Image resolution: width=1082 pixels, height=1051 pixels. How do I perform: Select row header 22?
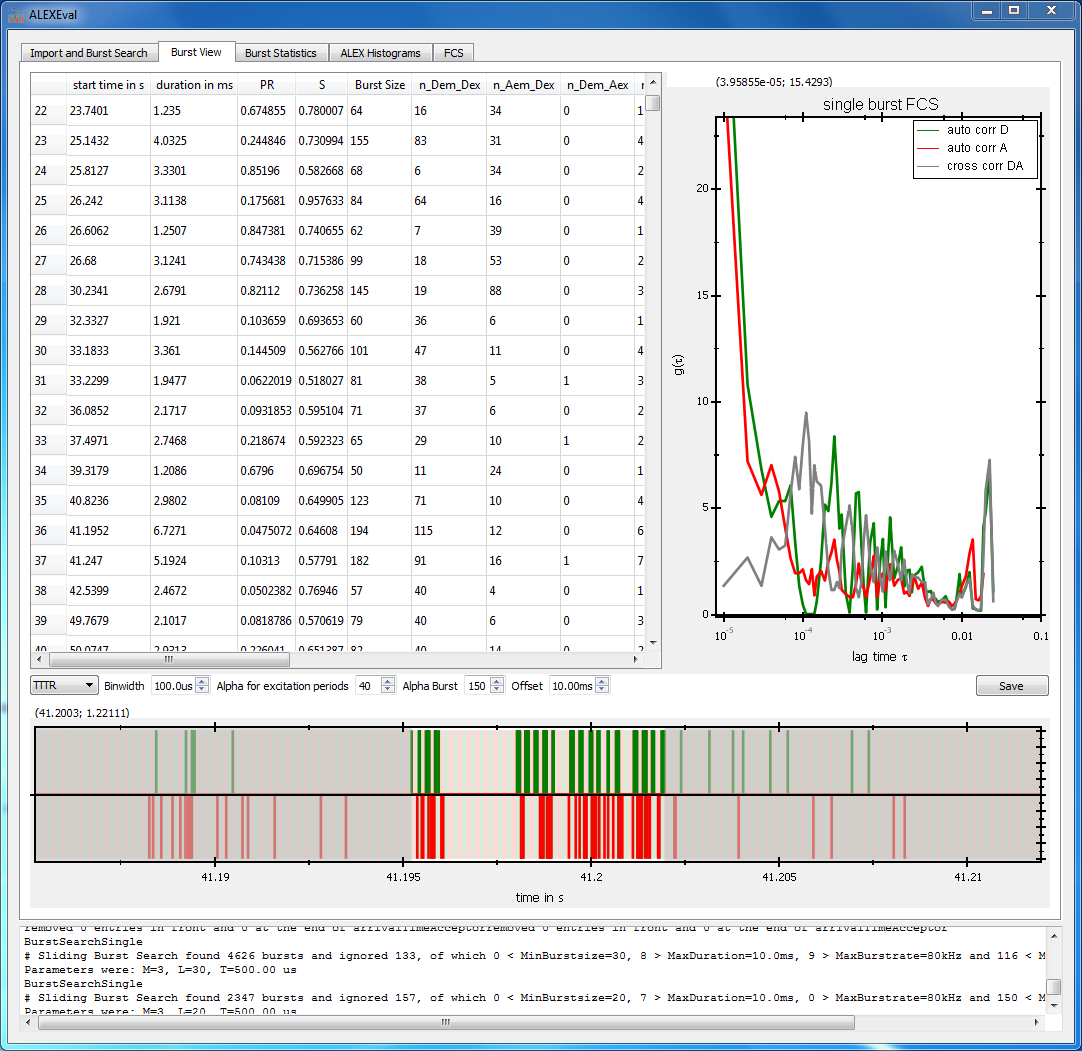coord(48,110)
